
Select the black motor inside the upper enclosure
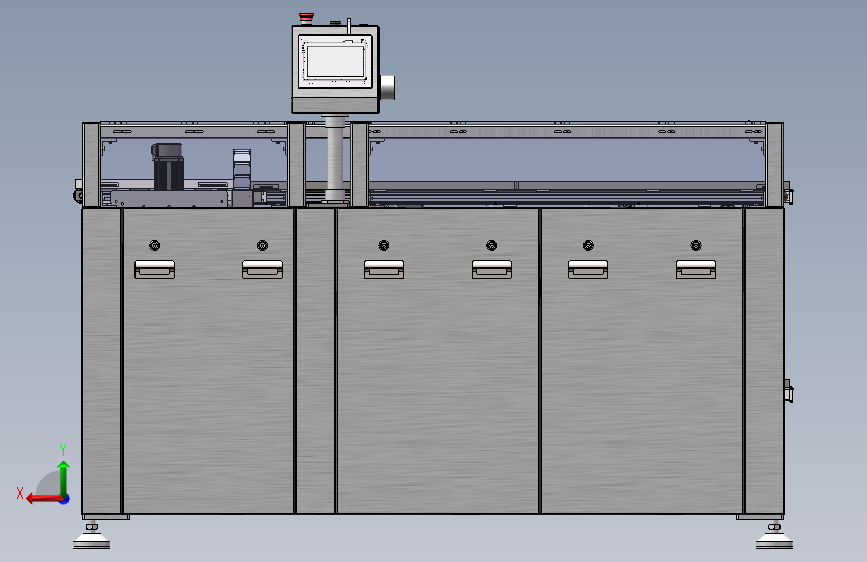[168, 166]
